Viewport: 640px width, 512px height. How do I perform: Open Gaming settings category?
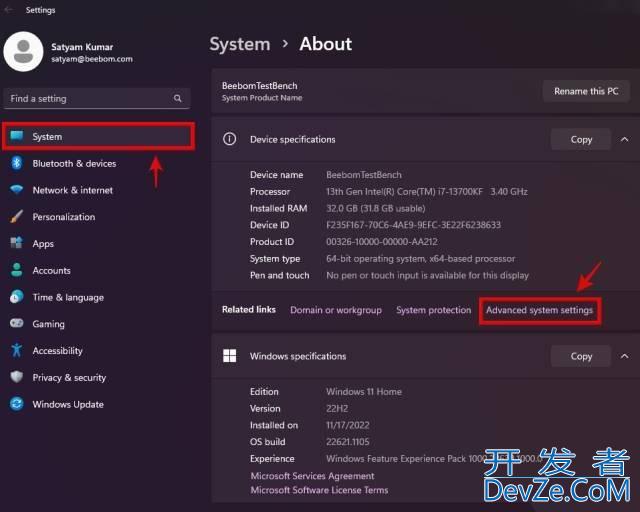pos(98,324)
